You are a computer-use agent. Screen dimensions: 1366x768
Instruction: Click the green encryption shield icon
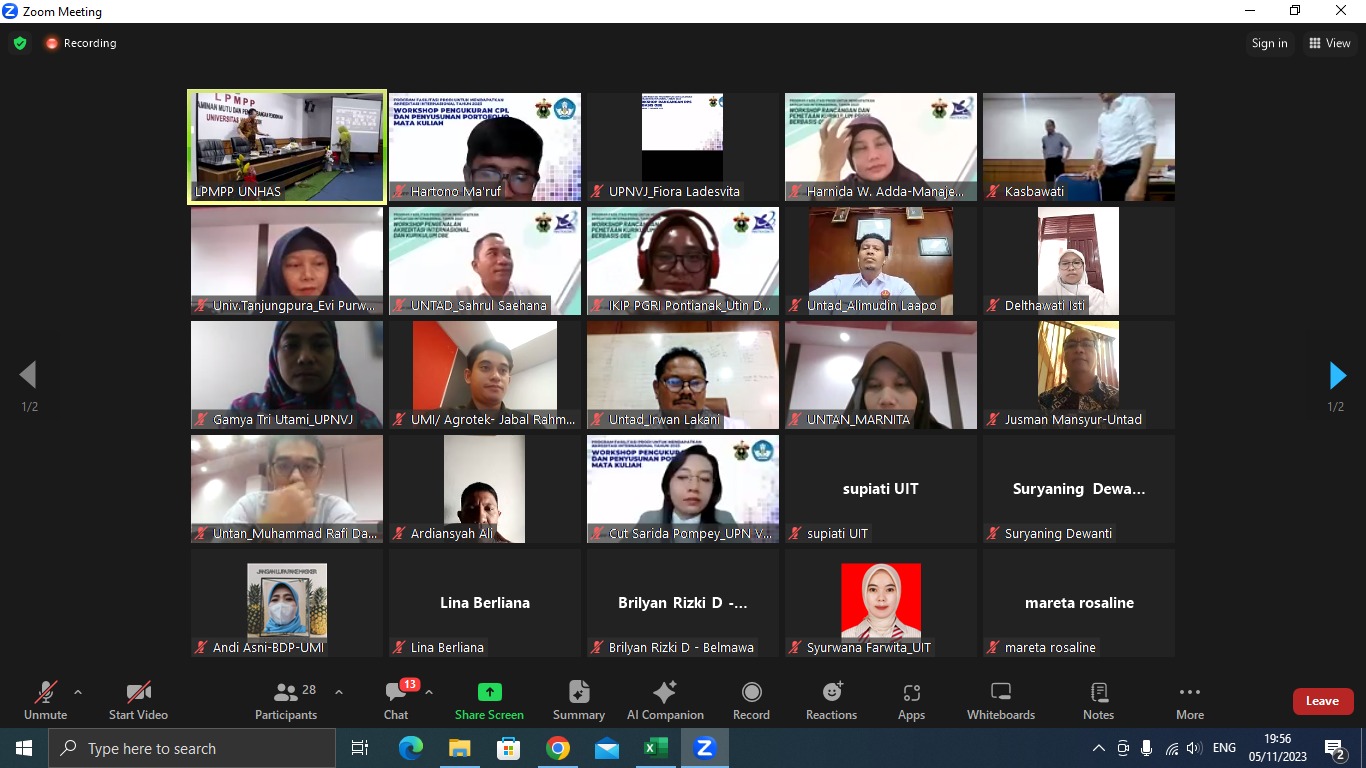pos(20,43)
